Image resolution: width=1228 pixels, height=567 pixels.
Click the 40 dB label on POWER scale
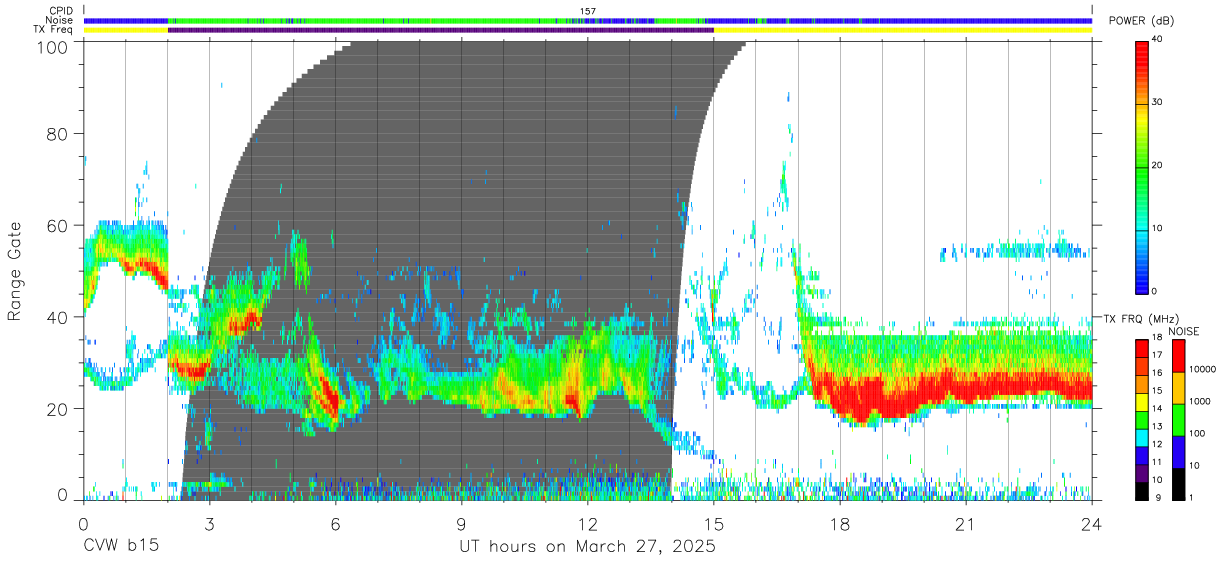1158,38
